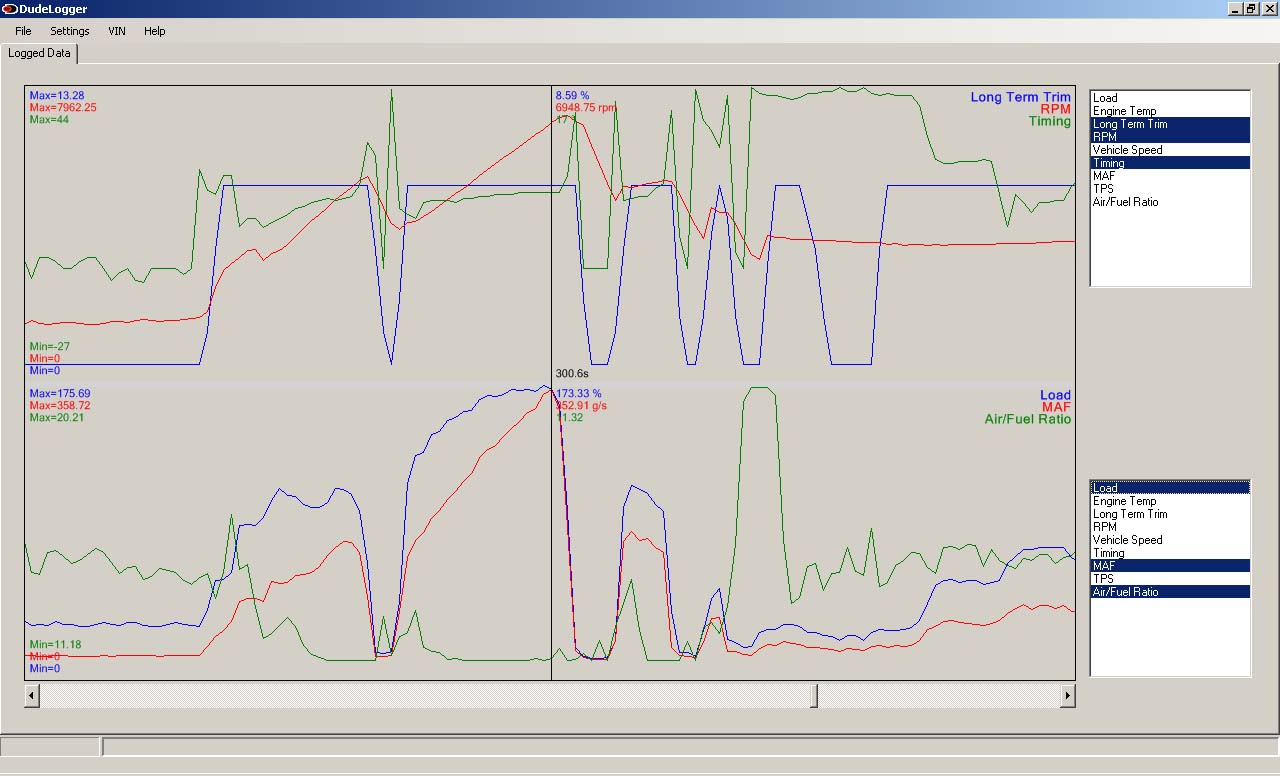Deselect MAF in the lower channel list

click(x=1104, y=566)
